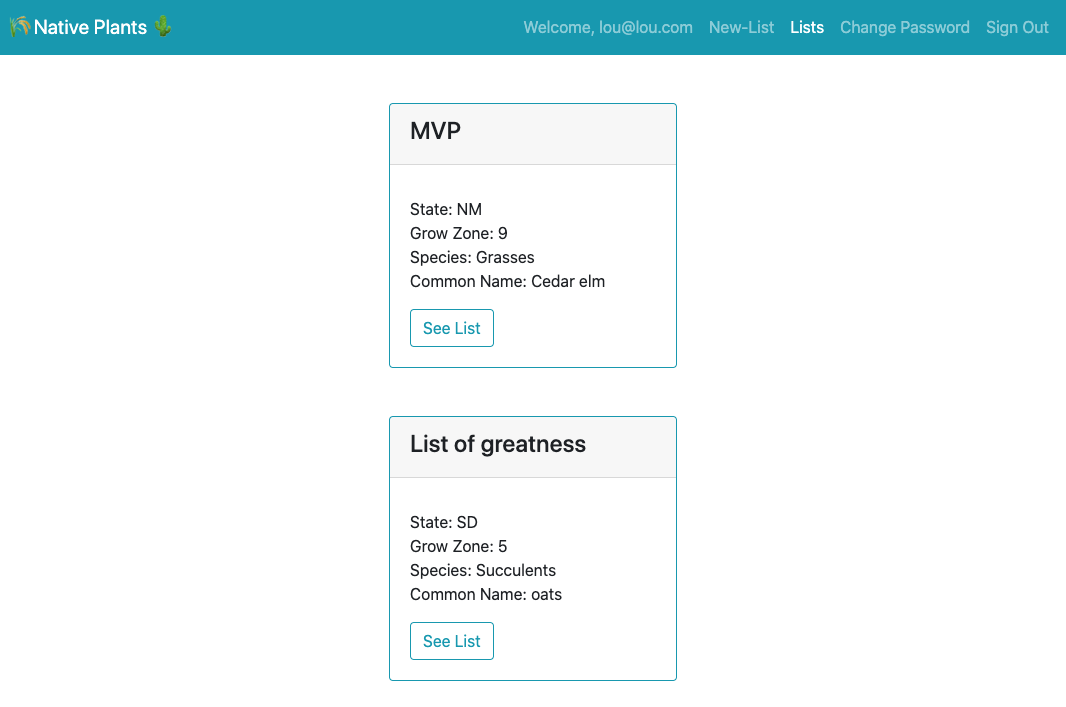Click the grass icon beside Native Plants
The height and width of the screenshot is (707, 1066).
coord(20,27)
